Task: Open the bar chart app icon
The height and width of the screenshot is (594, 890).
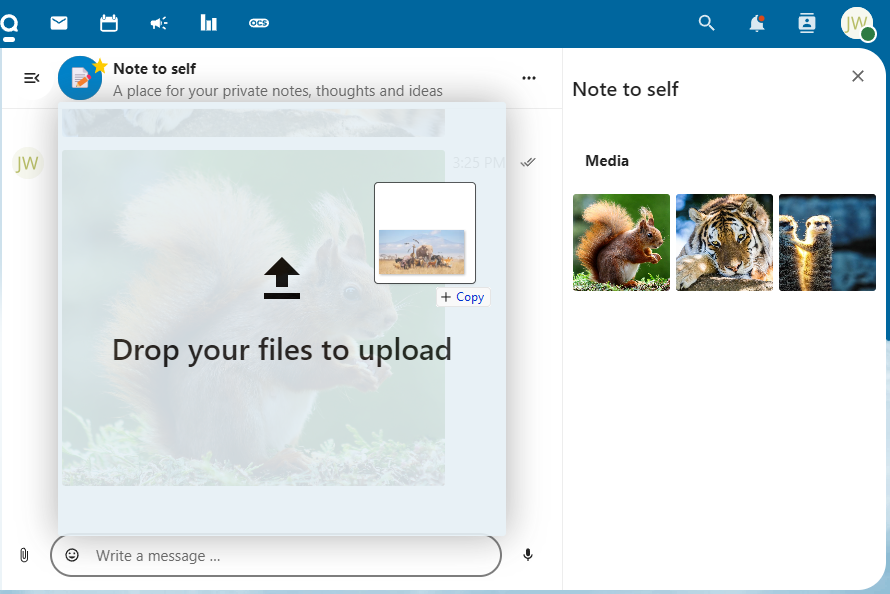Action: tap(209, 23)
